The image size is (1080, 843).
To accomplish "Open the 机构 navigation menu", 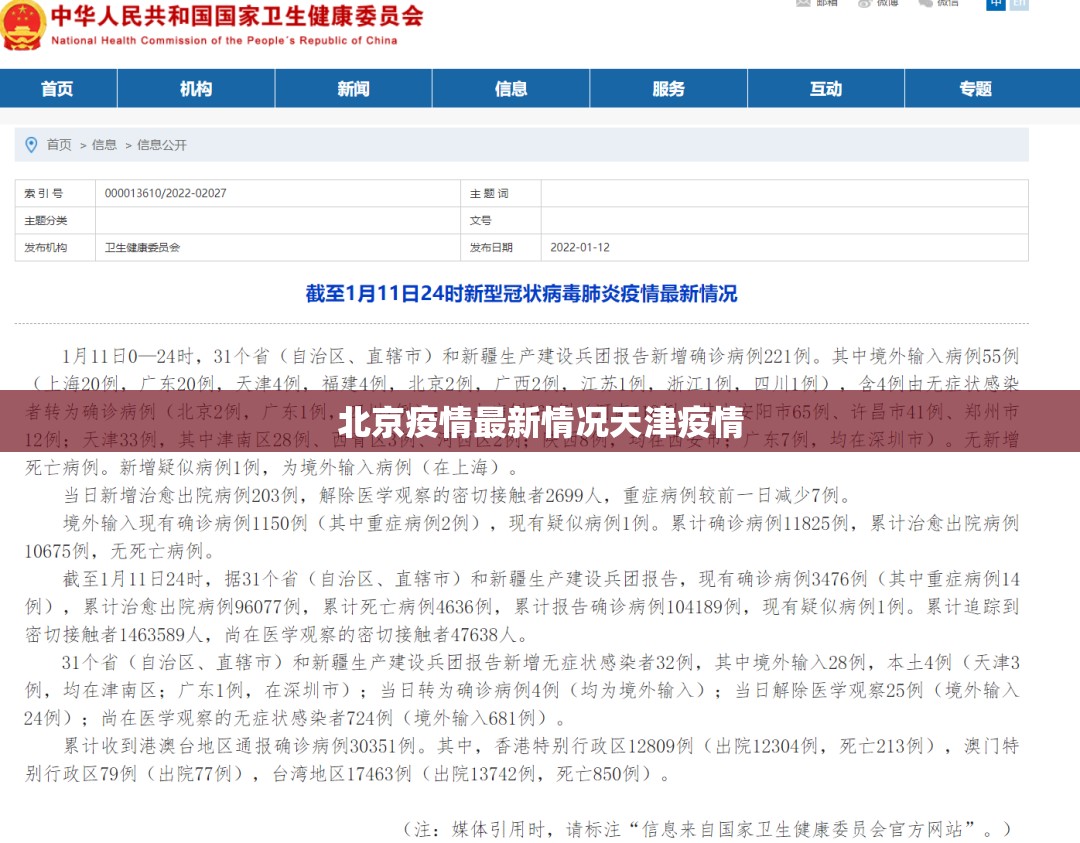I will pos(196,89).
